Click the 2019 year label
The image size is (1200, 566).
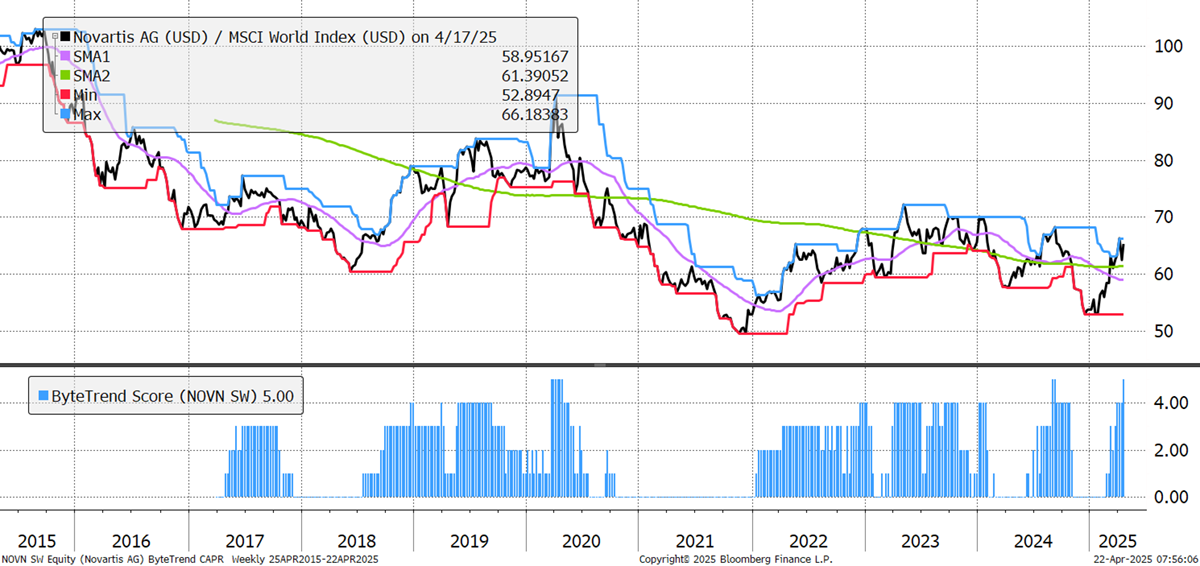click(469, 540)
